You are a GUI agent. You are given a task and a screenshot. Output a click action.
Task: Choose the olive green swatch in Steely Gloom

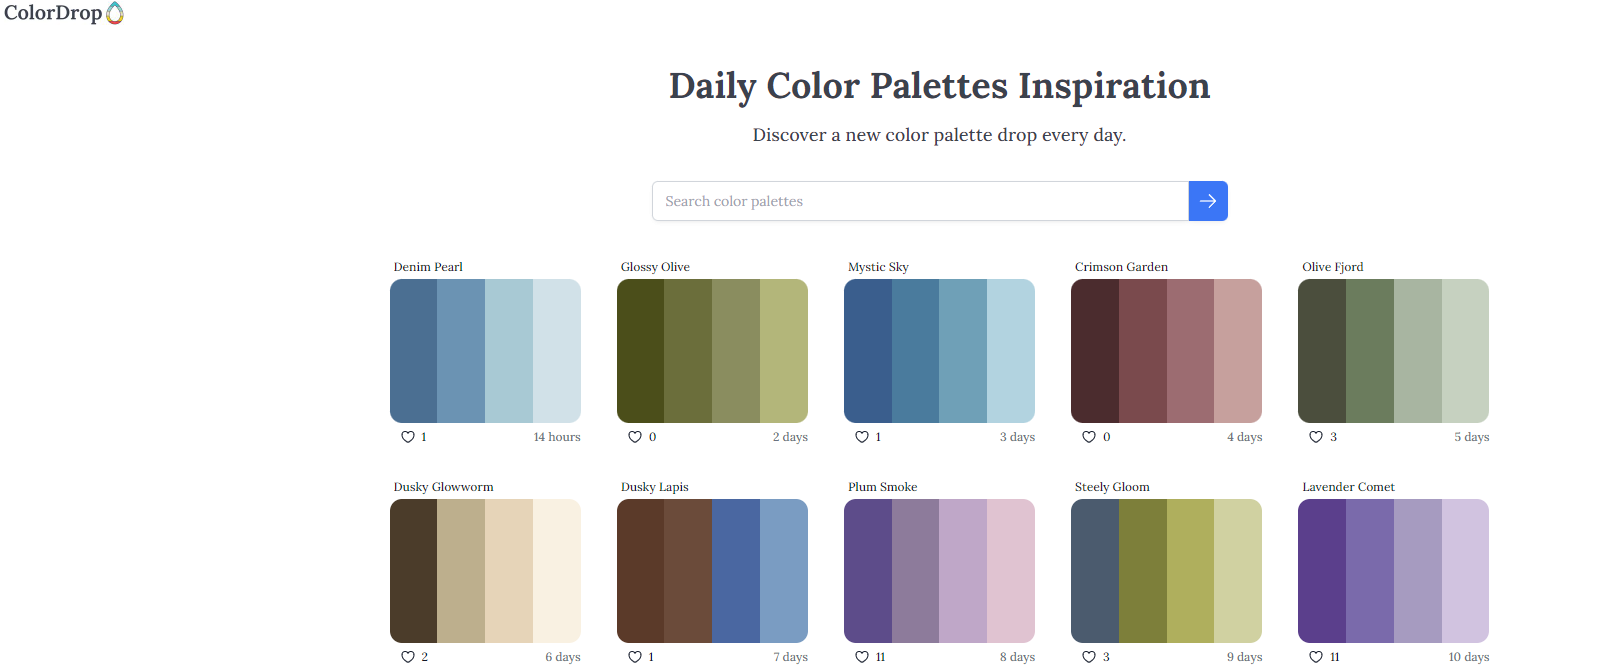point(1143,571)
